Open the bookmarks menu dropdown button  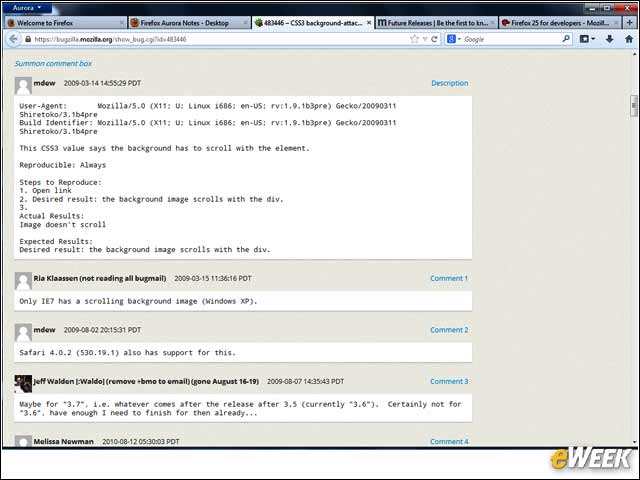click(x=587, y=39)
